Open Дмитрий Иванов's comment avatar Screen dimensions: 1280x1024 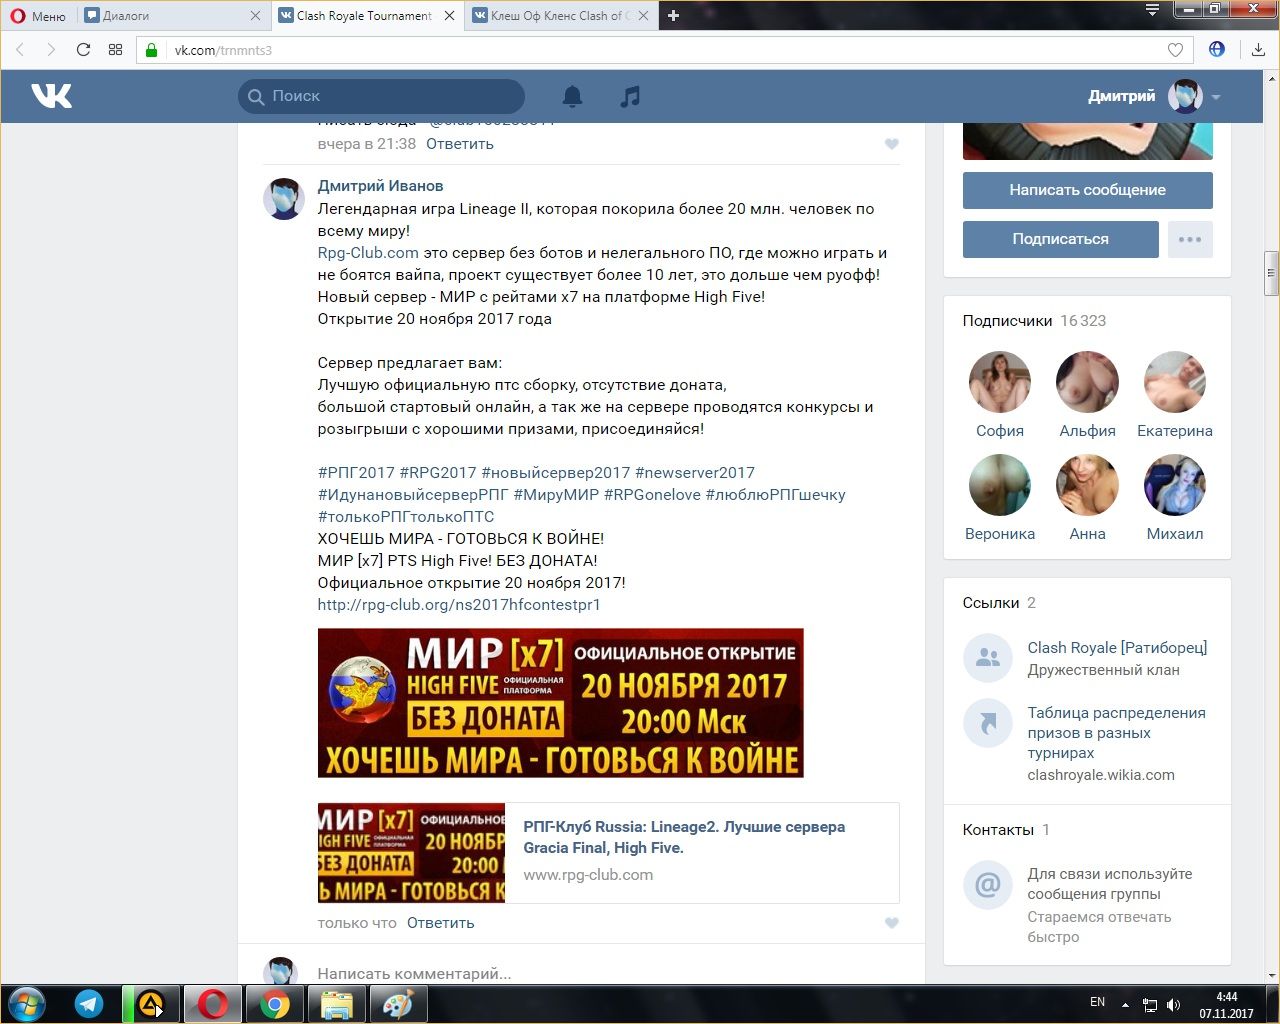283,199
